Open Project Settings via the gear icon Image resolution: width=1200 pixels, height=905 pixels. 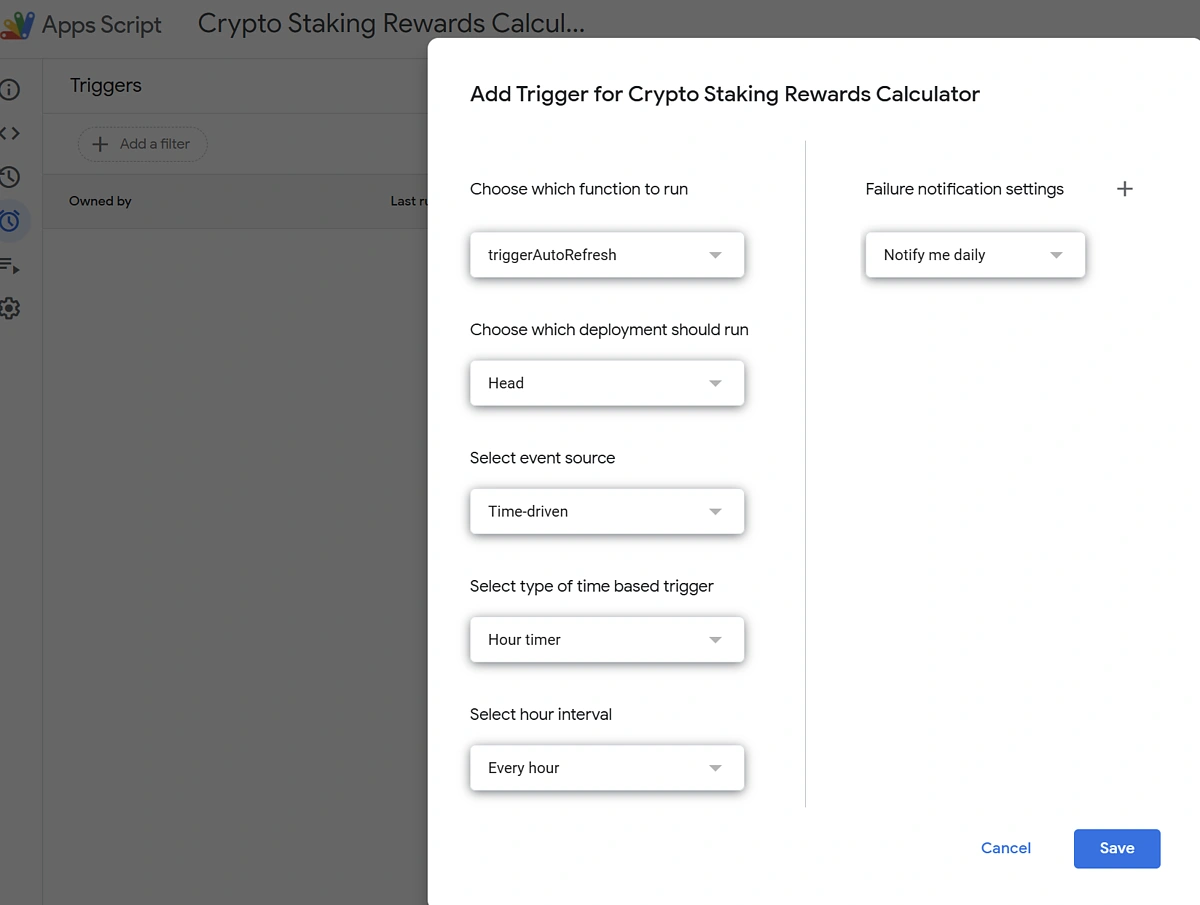(10, 308)
